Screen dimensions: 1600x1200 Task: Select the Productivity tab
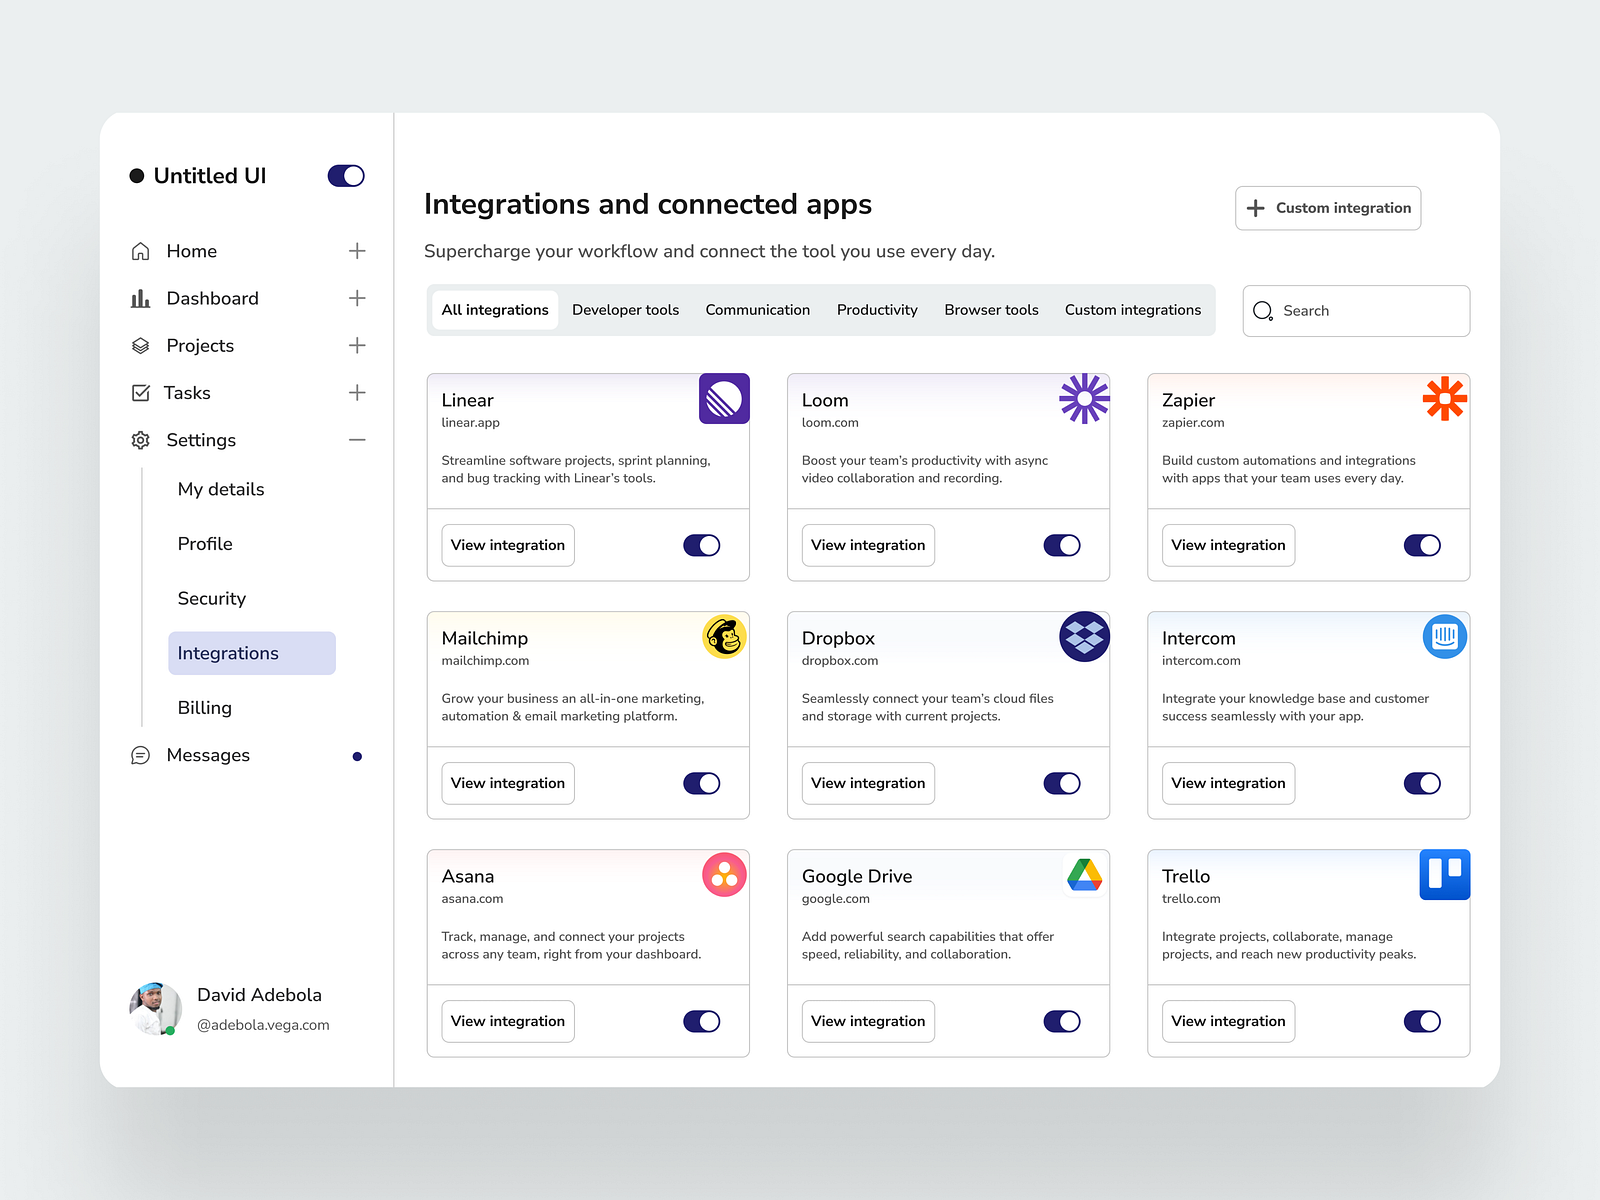(877, 310)
